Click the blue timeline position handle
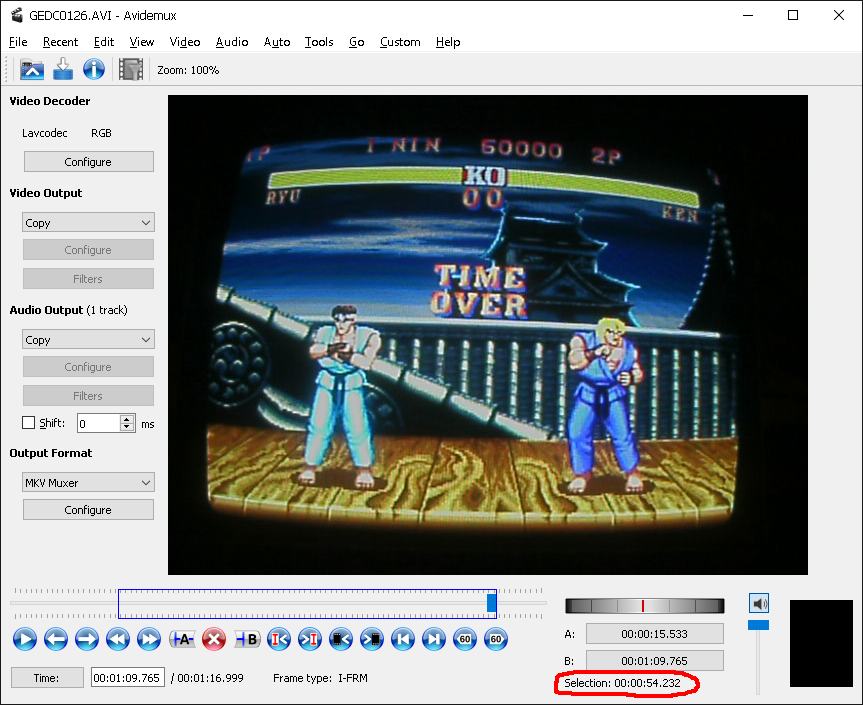This screenshot has height=705, width=863. click(491, 602)
